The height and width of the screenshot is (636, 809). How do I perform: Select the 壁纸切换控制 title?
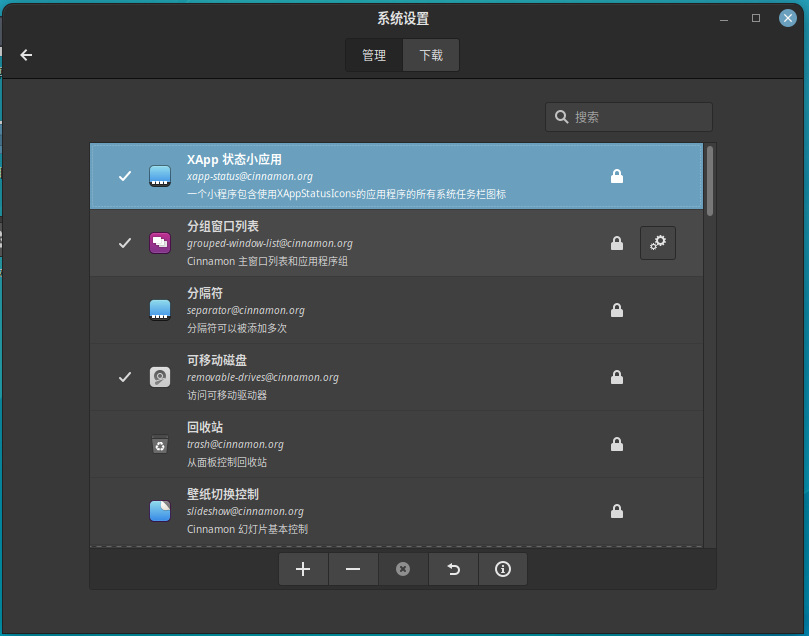pyautogui.click(x=223, y=495)
